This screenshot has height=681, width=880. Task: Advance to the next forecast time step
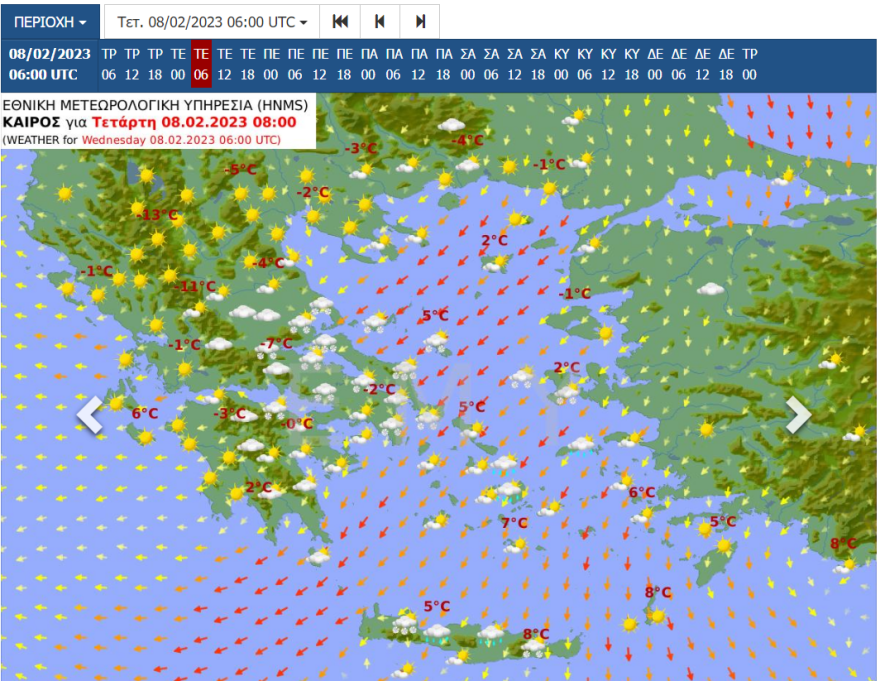pyautogui.click(x=420, y=21)
